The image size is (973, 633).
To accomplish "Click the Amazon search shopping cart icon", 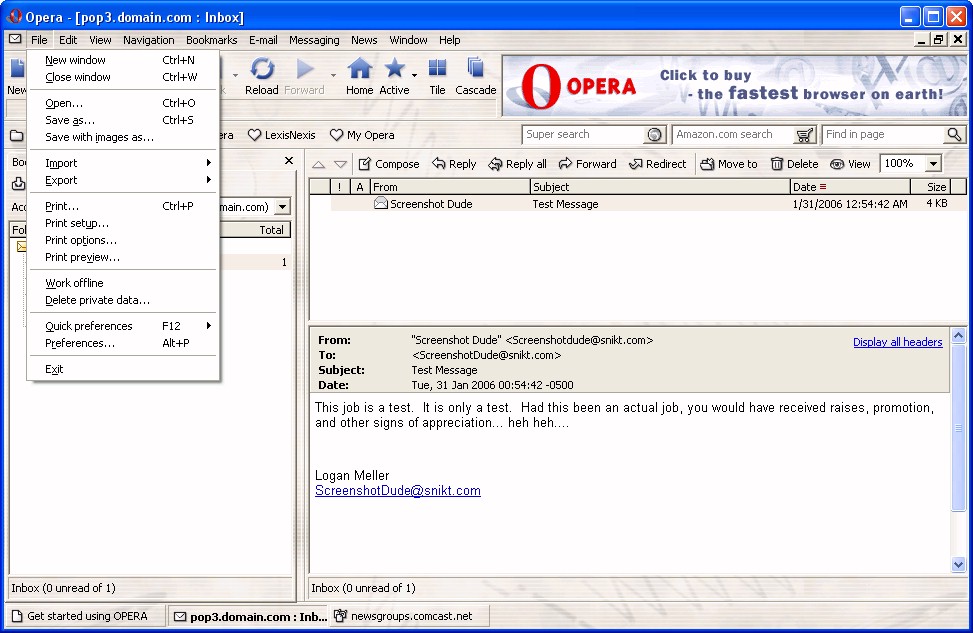I will (x=804, y=135).
